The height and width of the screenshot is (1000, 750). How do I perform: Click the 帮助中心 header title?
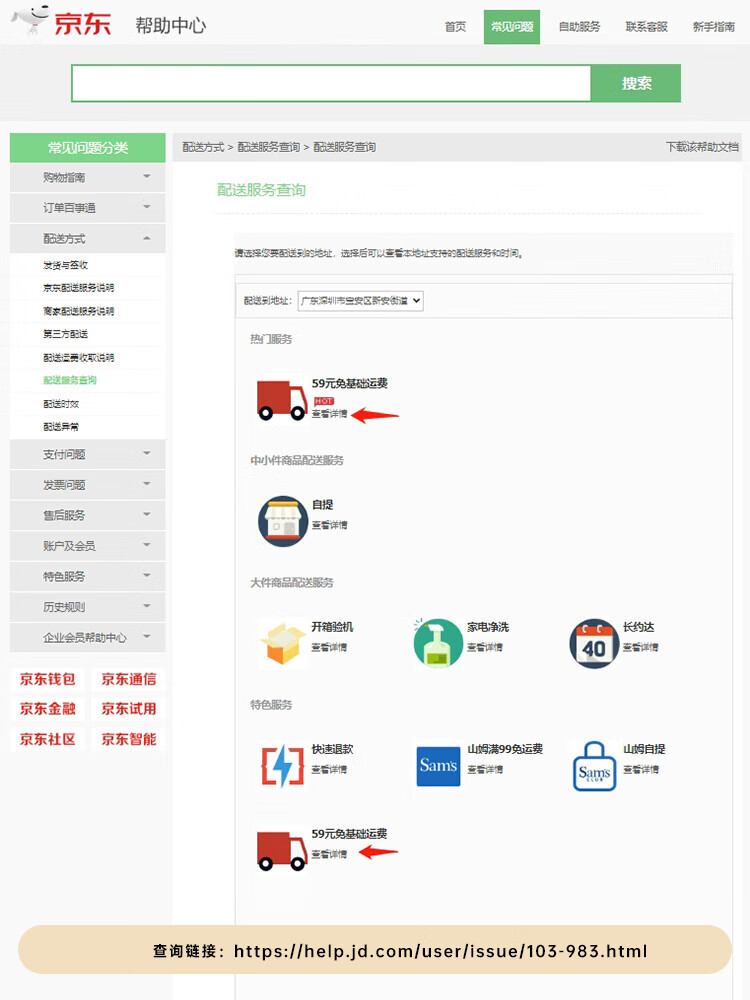[170, 26]
